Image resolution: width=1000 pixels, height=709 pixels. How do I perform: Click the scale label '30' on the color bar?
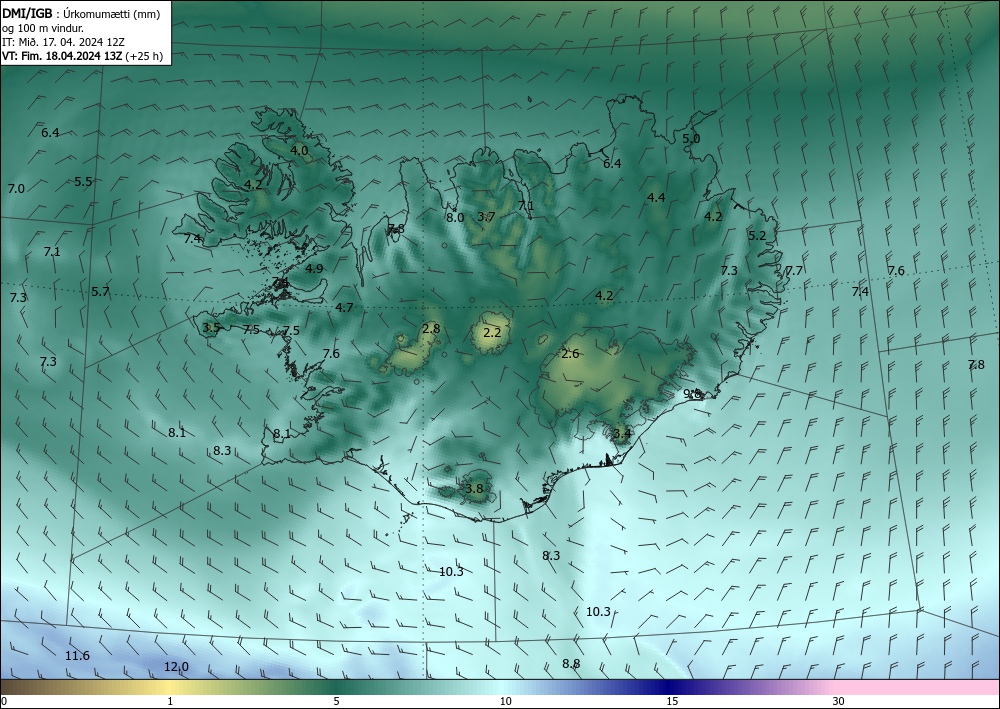(x=839, y=702)
